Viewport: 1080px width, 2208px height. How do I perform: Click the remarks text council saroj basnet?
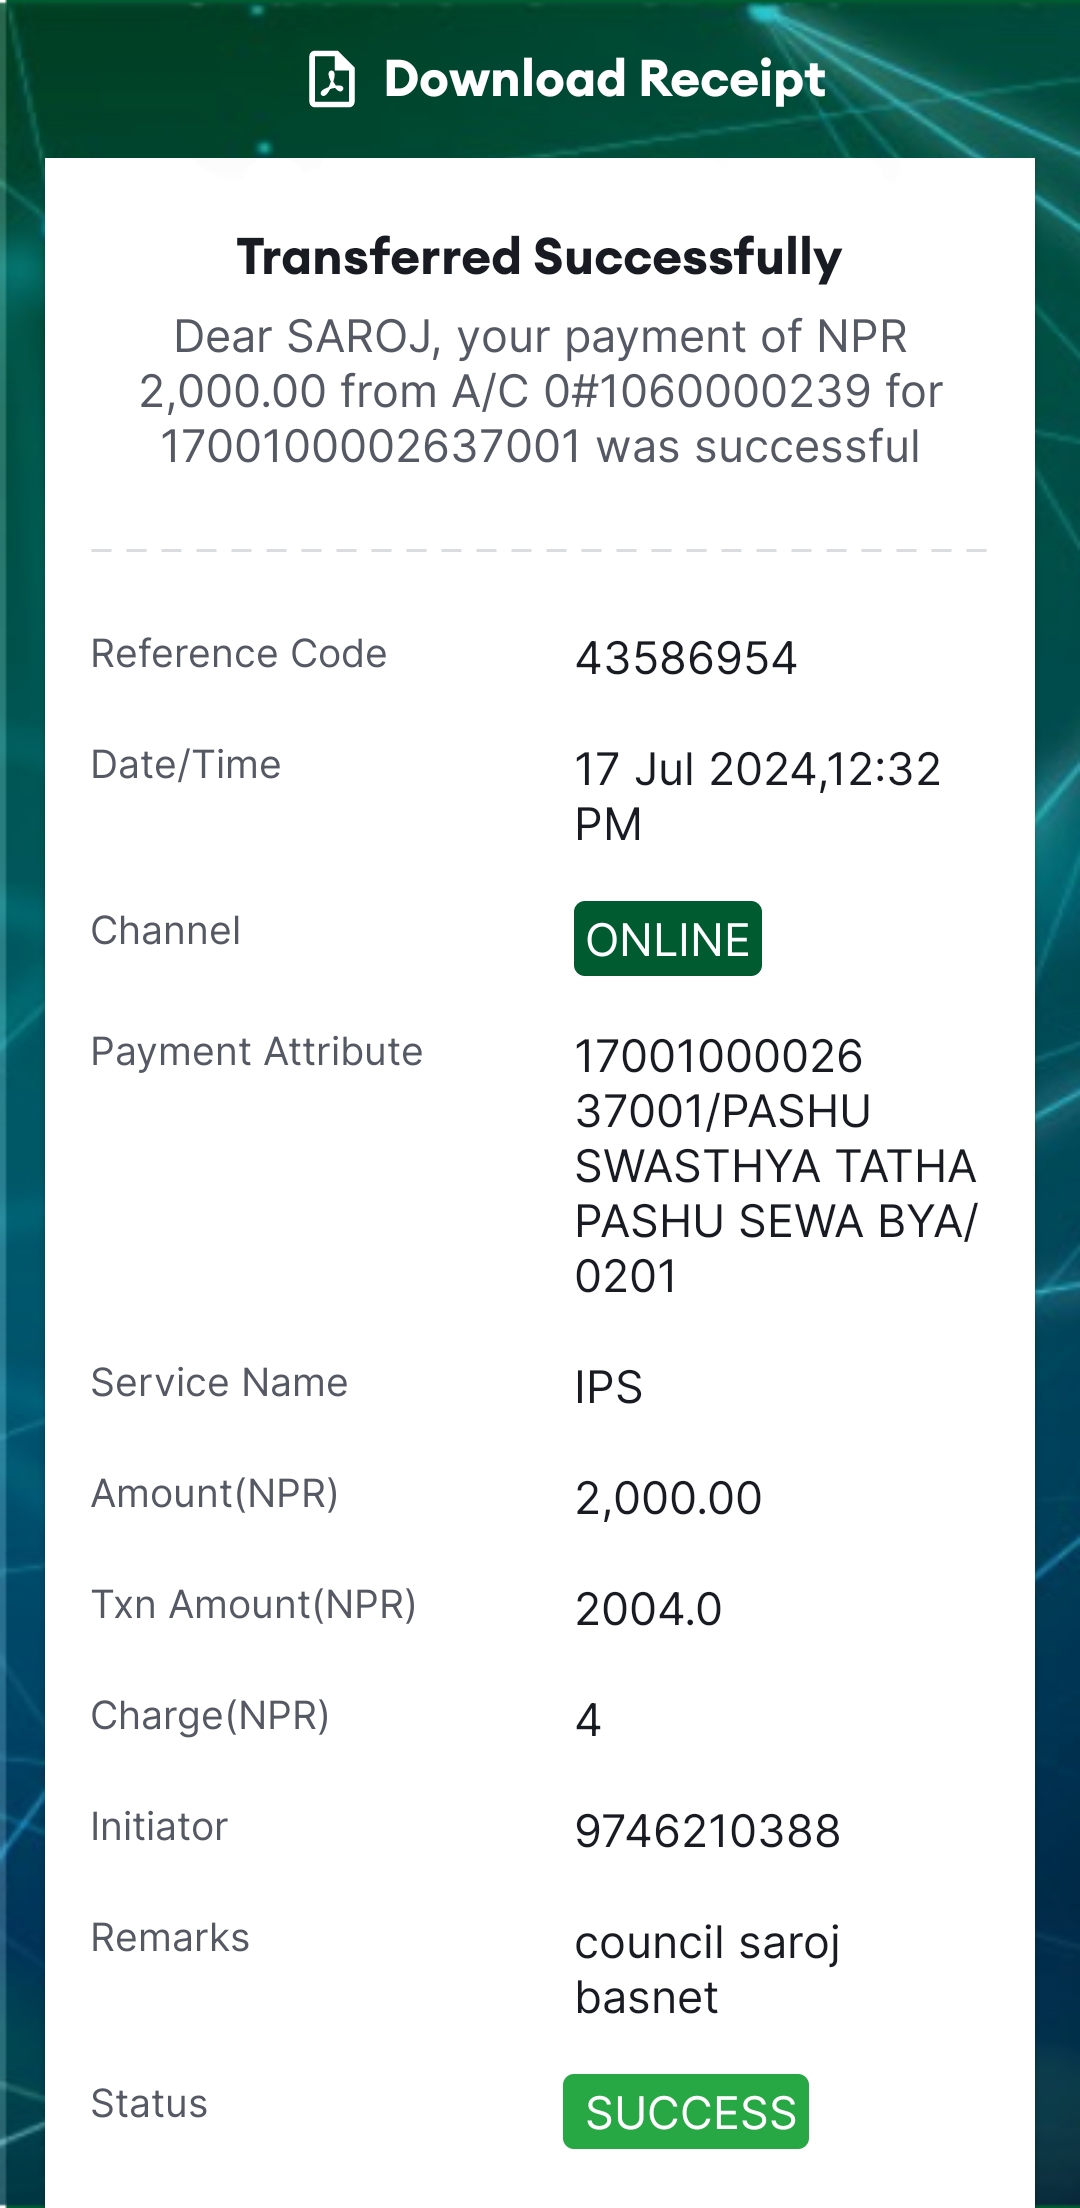[708, 1970]
